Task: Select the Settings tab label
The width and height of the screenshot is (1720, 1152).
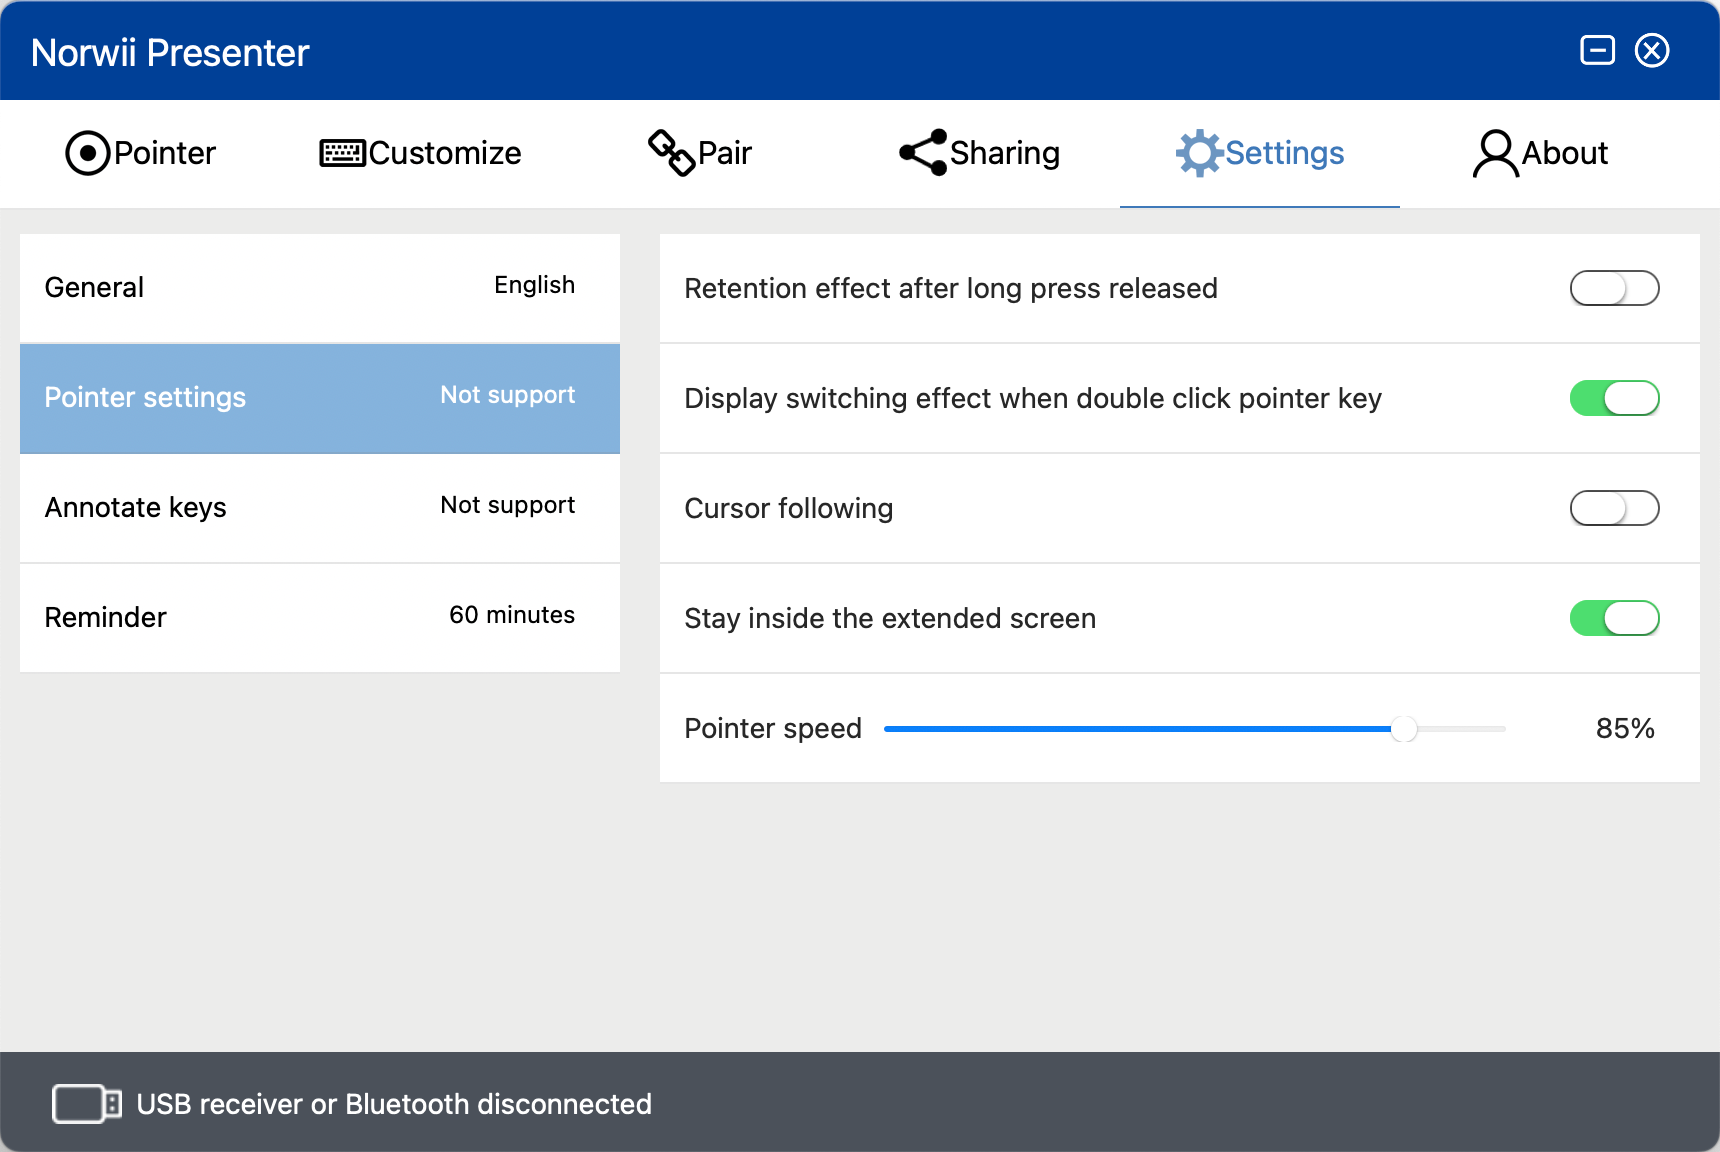Action: (1285, 153)
